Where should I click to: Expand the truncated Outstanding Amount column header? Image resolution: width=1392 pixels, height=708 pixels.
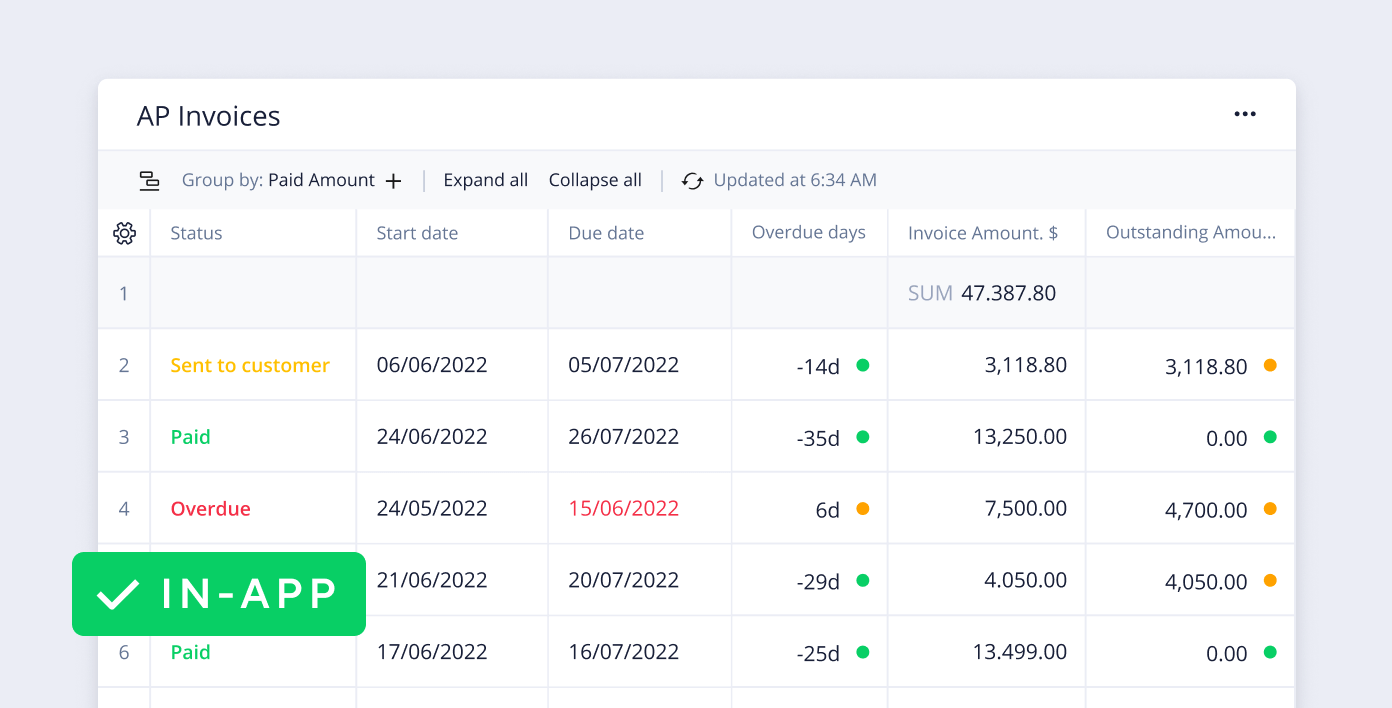tap(1190, 232)
